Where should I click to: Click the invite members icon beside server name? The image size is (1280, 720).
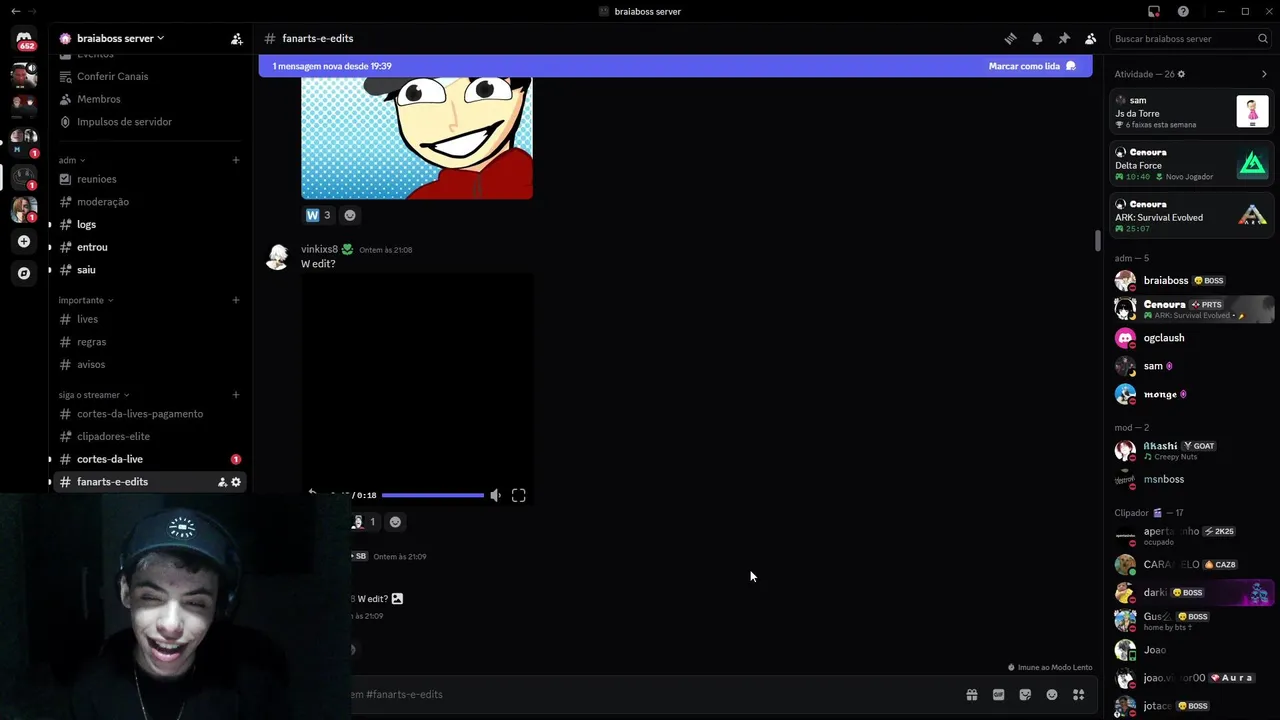pos(237,39)
